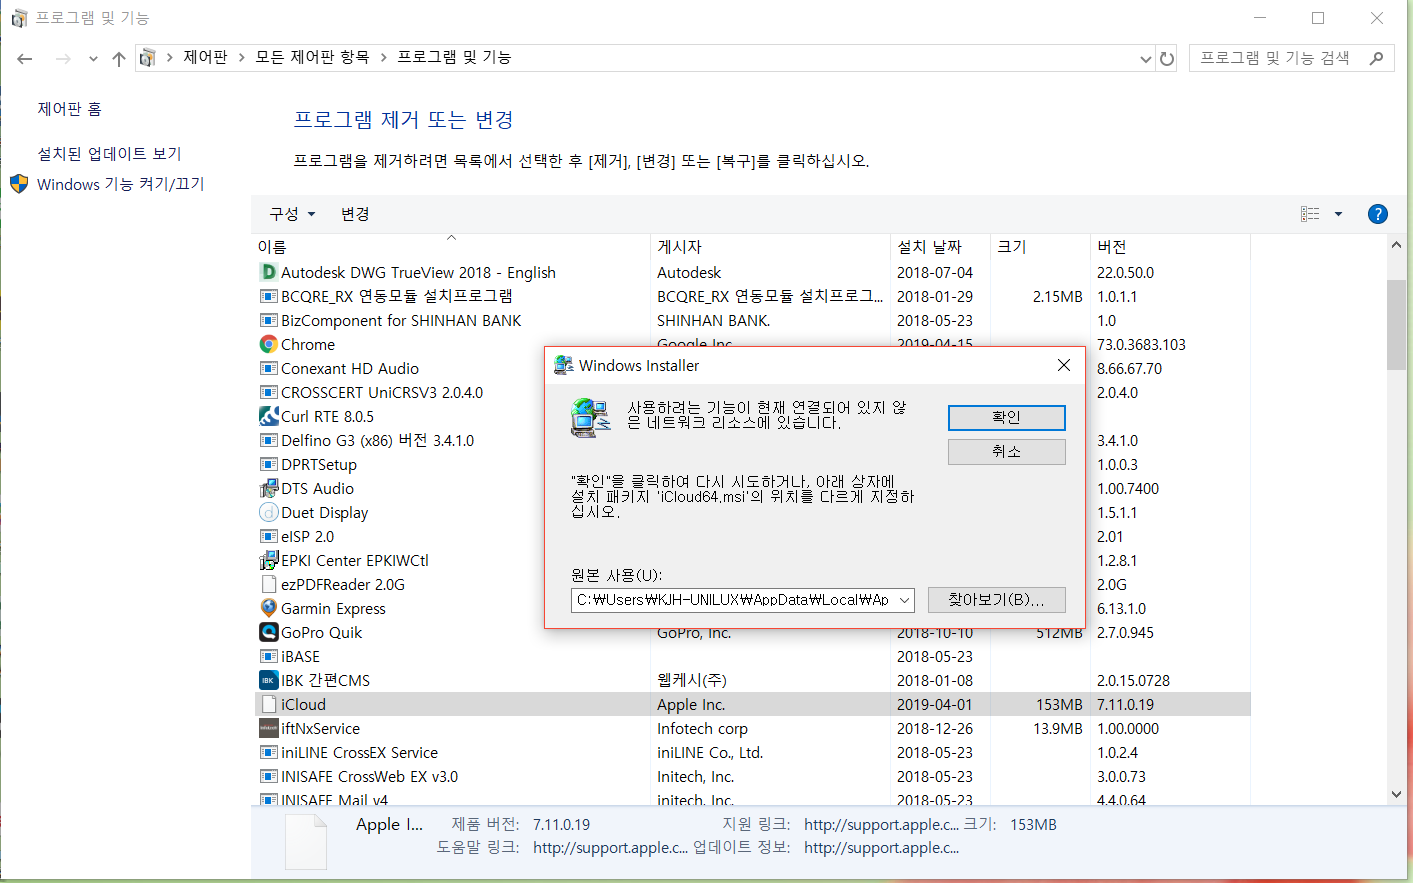
Task: Expand the view options dropdown arrow
Action: [x=1338, y=214]
